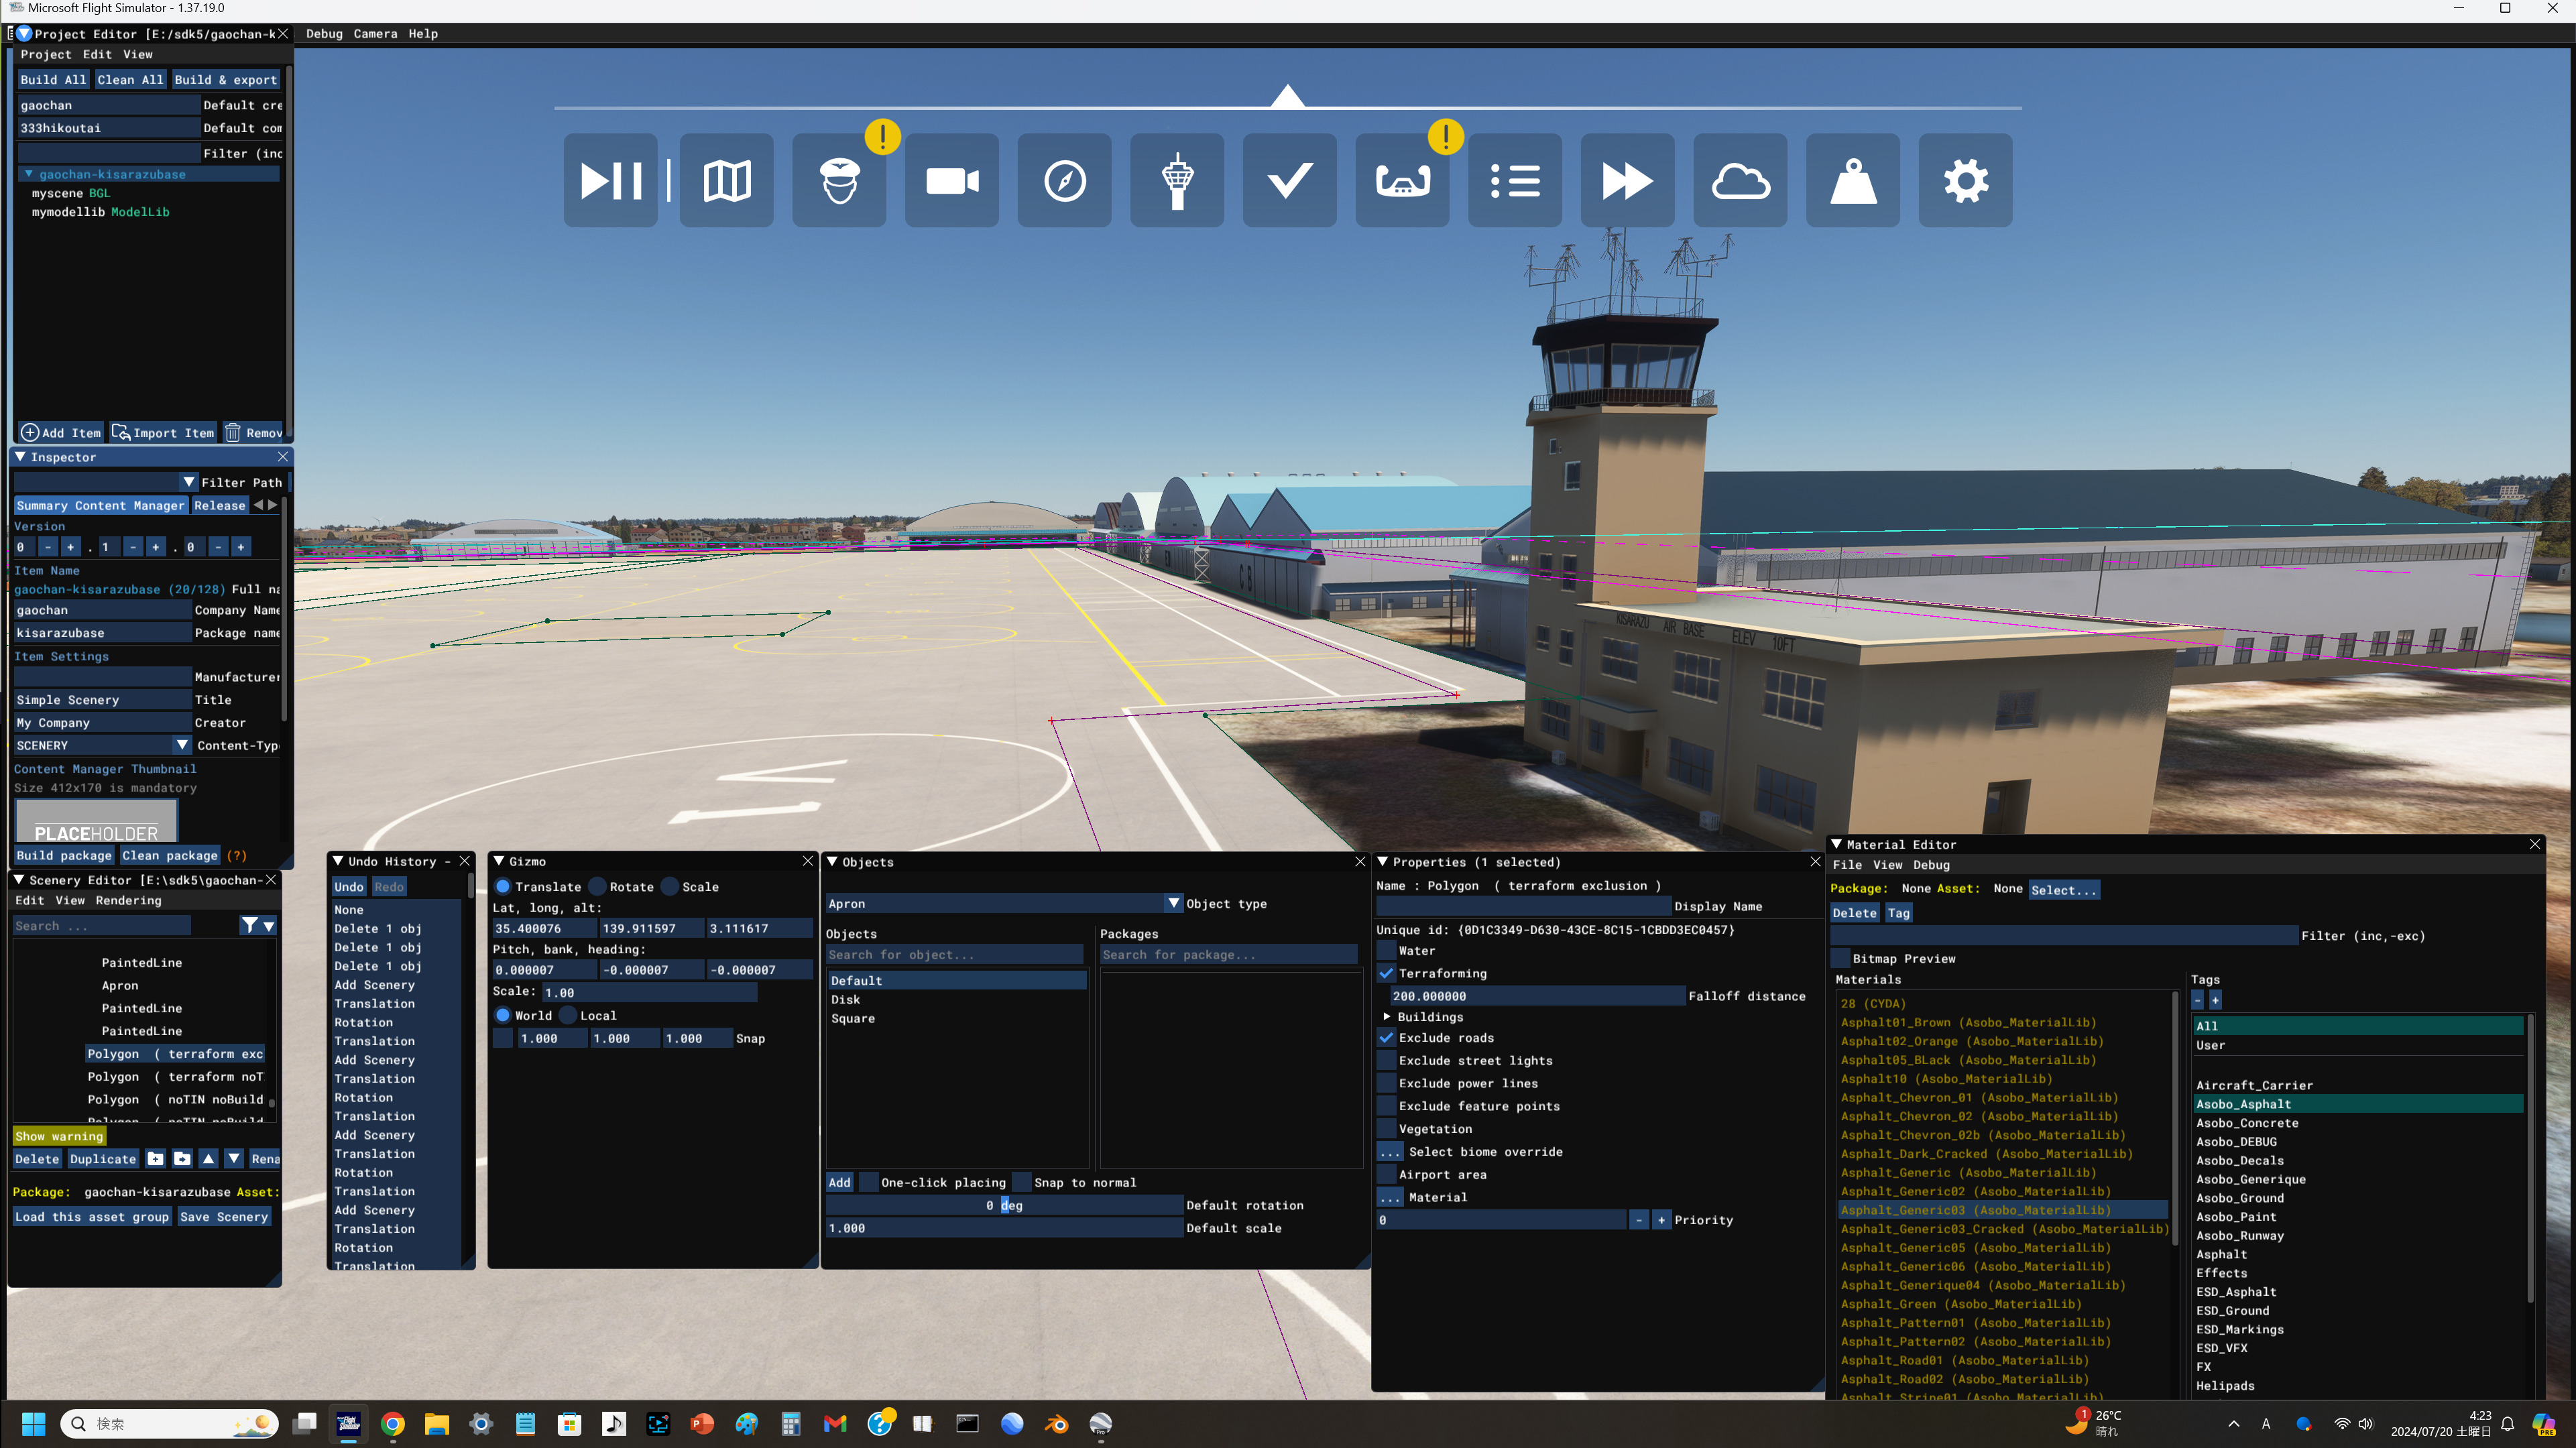Click the Add button in Objects panel

tap(839, 1183)
